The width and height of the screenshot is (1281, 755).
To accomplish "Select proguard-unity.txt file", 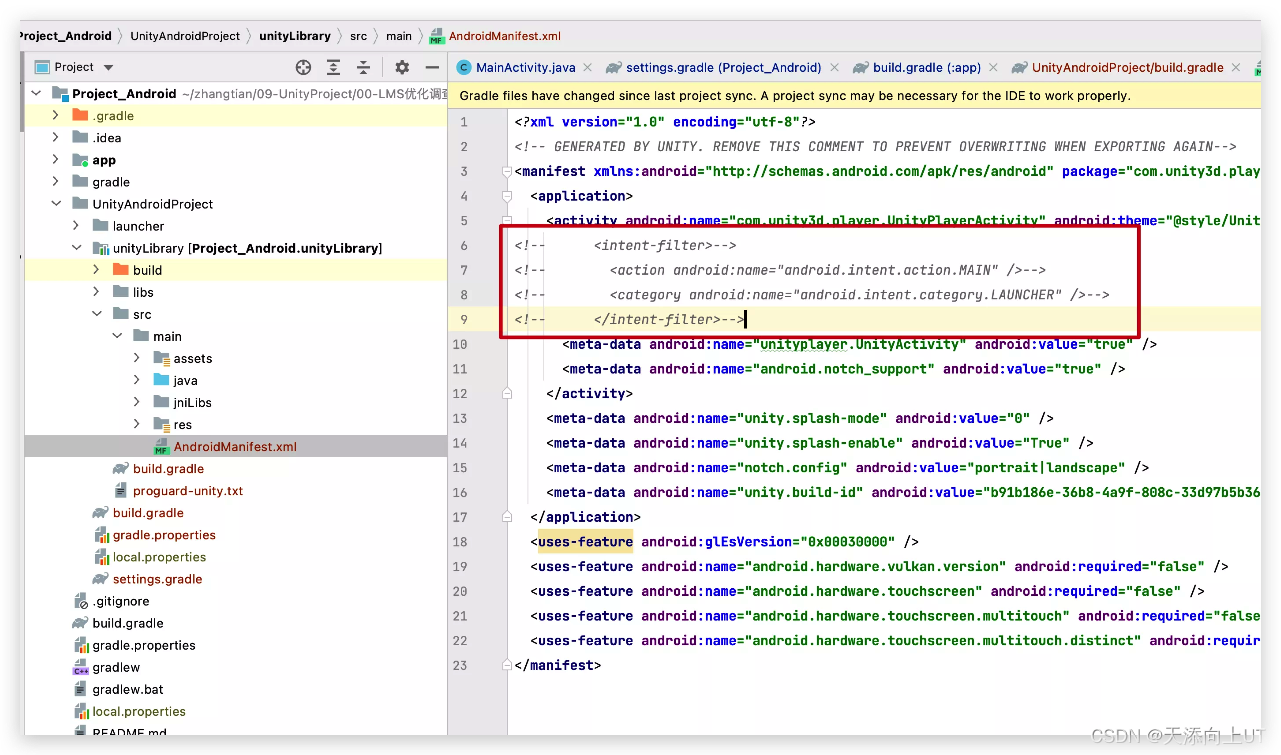I will pos(188,491).
